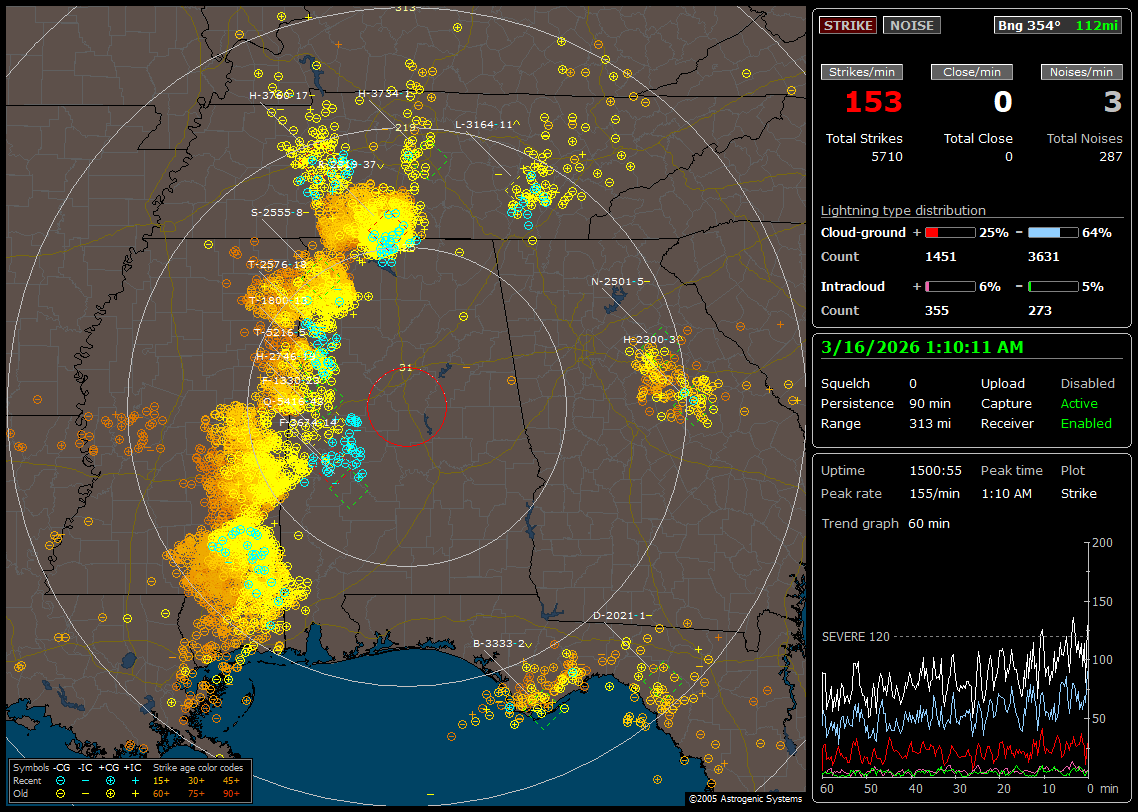Image resolution: width=1138 pixels, height=812 pixels.
Task: Click the old positive cloud-ground legend symbol
Action: (109, 793)
